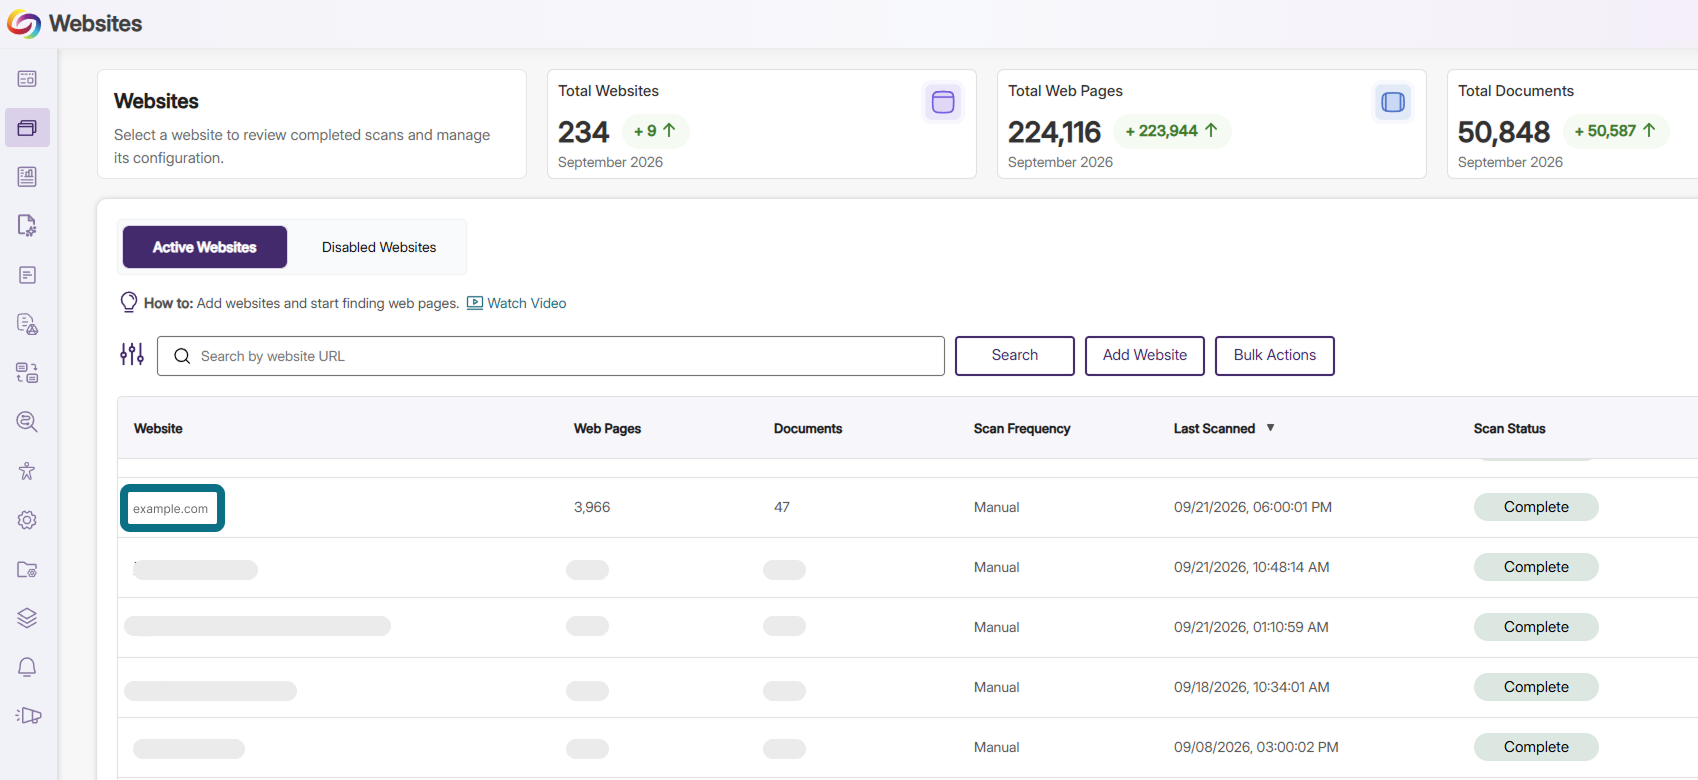Click Manual frequency in 09/08/2026 row
Image resolution: width=1698 pixels, height=780 pixels.
pyautogui.click(x=997, y=748)
